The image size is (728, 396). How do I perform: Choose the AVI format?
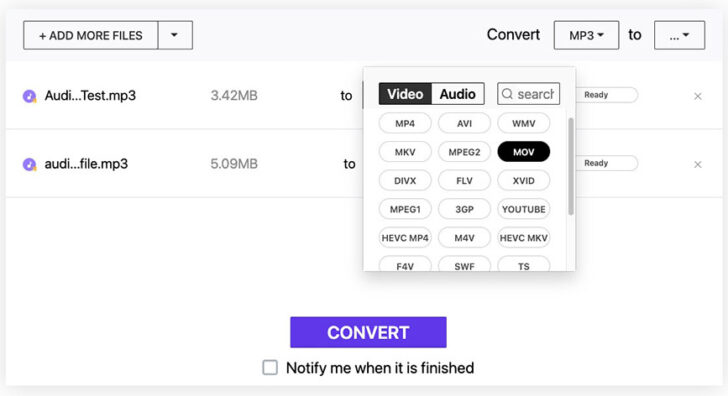[x=464, y=123]
